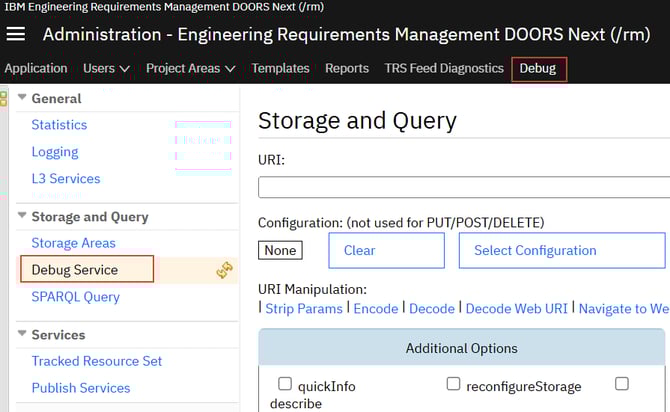Open the hamburger navigation menu
Image resolution: width=670 pixels, height=412 pixels.
[16, 34]
